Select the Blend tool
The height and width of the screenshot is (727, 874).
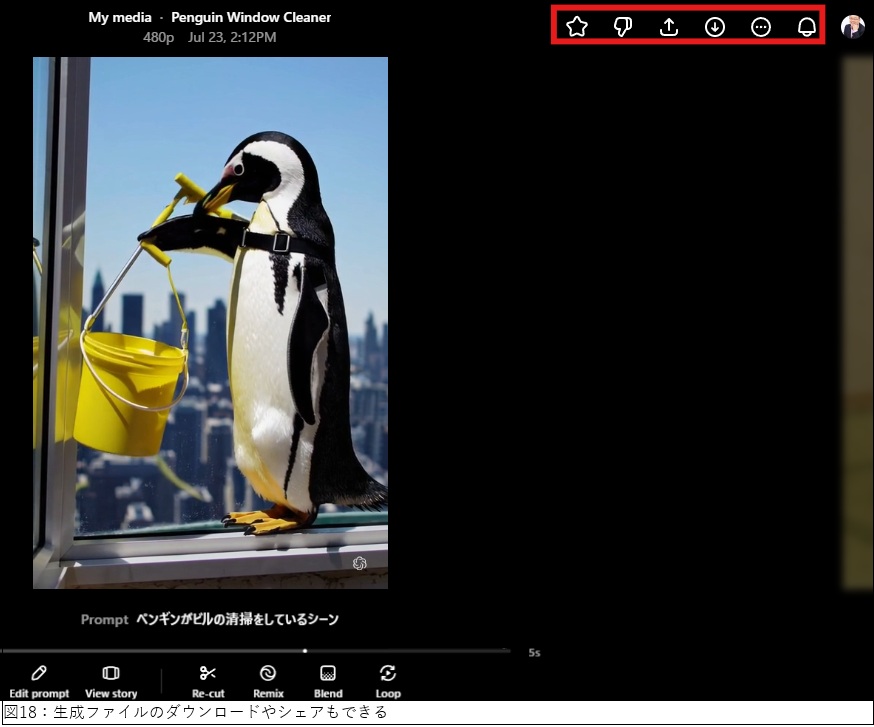coord(328,680)
